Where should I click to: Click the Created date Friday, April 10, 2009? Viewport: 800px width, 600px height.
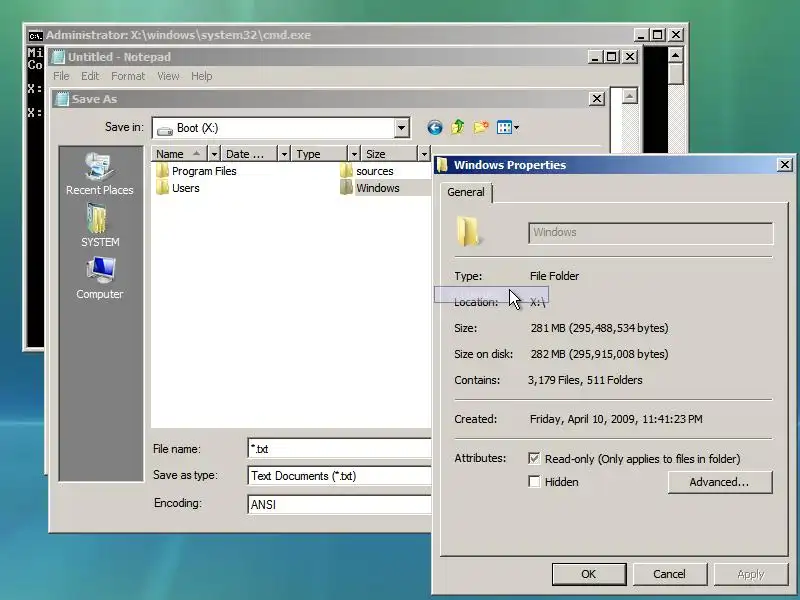[x=616, y=419]
